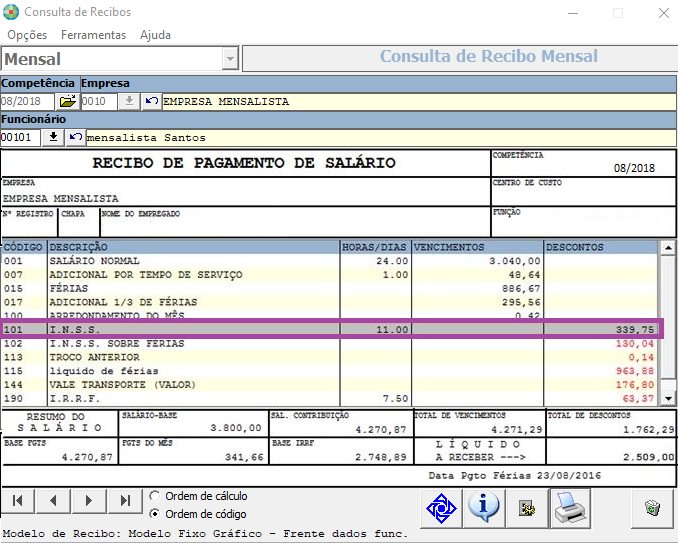Click the FGTS do mês 341,66 value
678x543 pixels.
tap(244, 457)
